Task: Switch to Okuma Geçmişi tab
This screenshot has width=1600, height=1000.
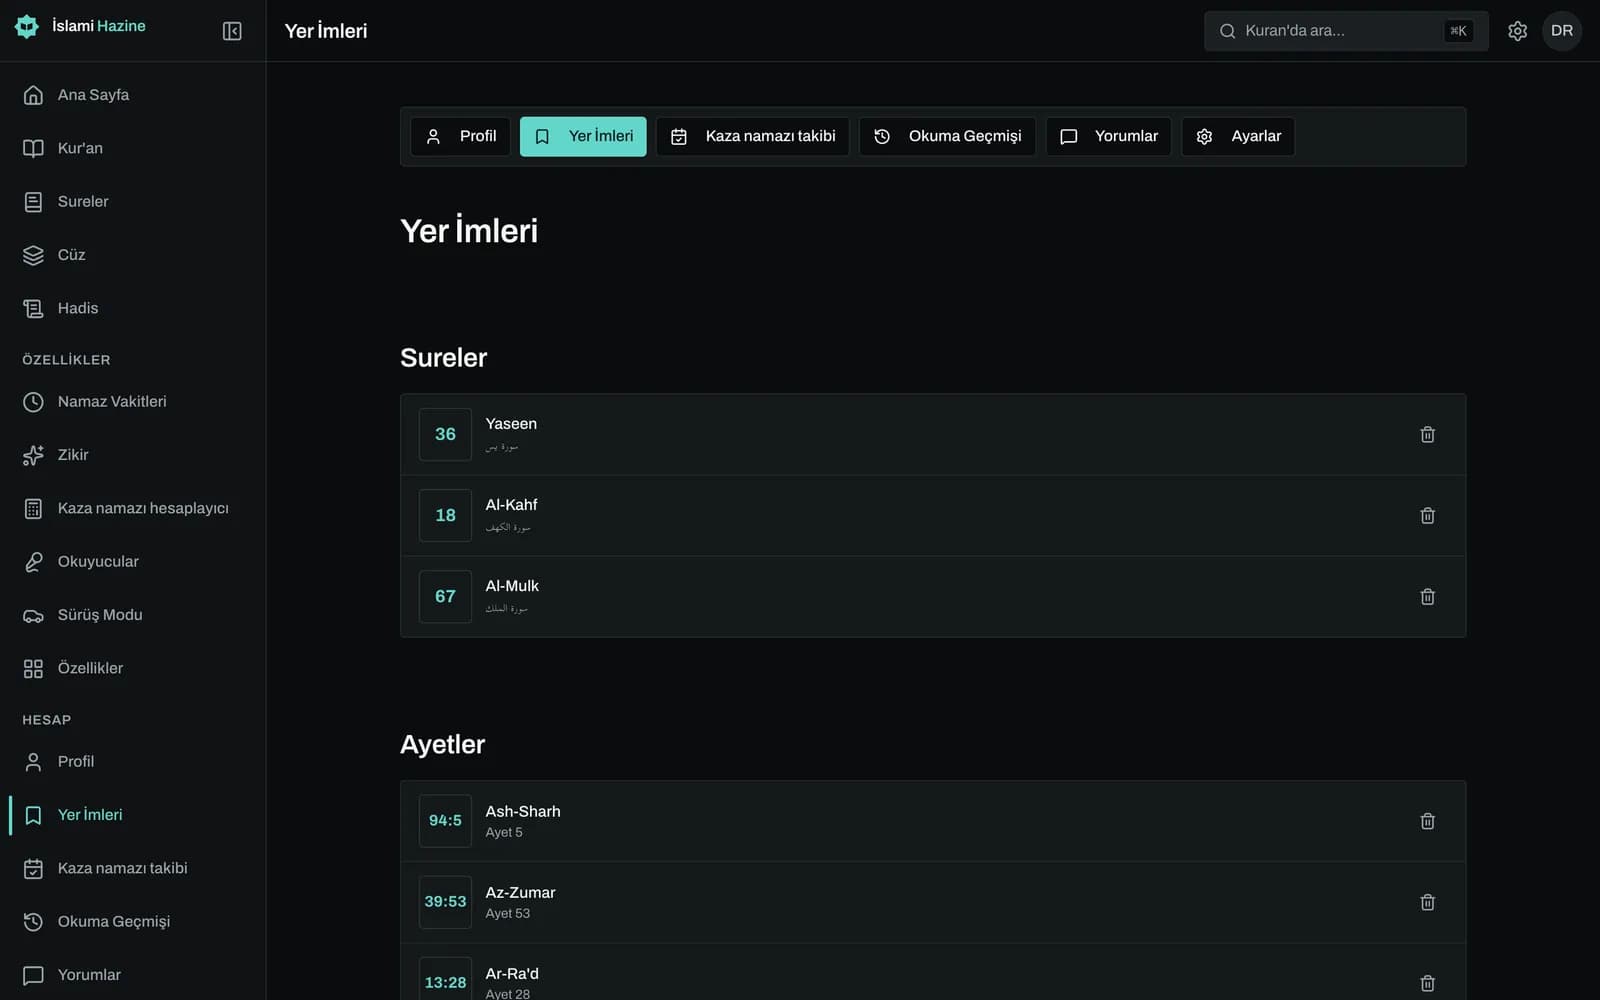Action: pos(947,136)
